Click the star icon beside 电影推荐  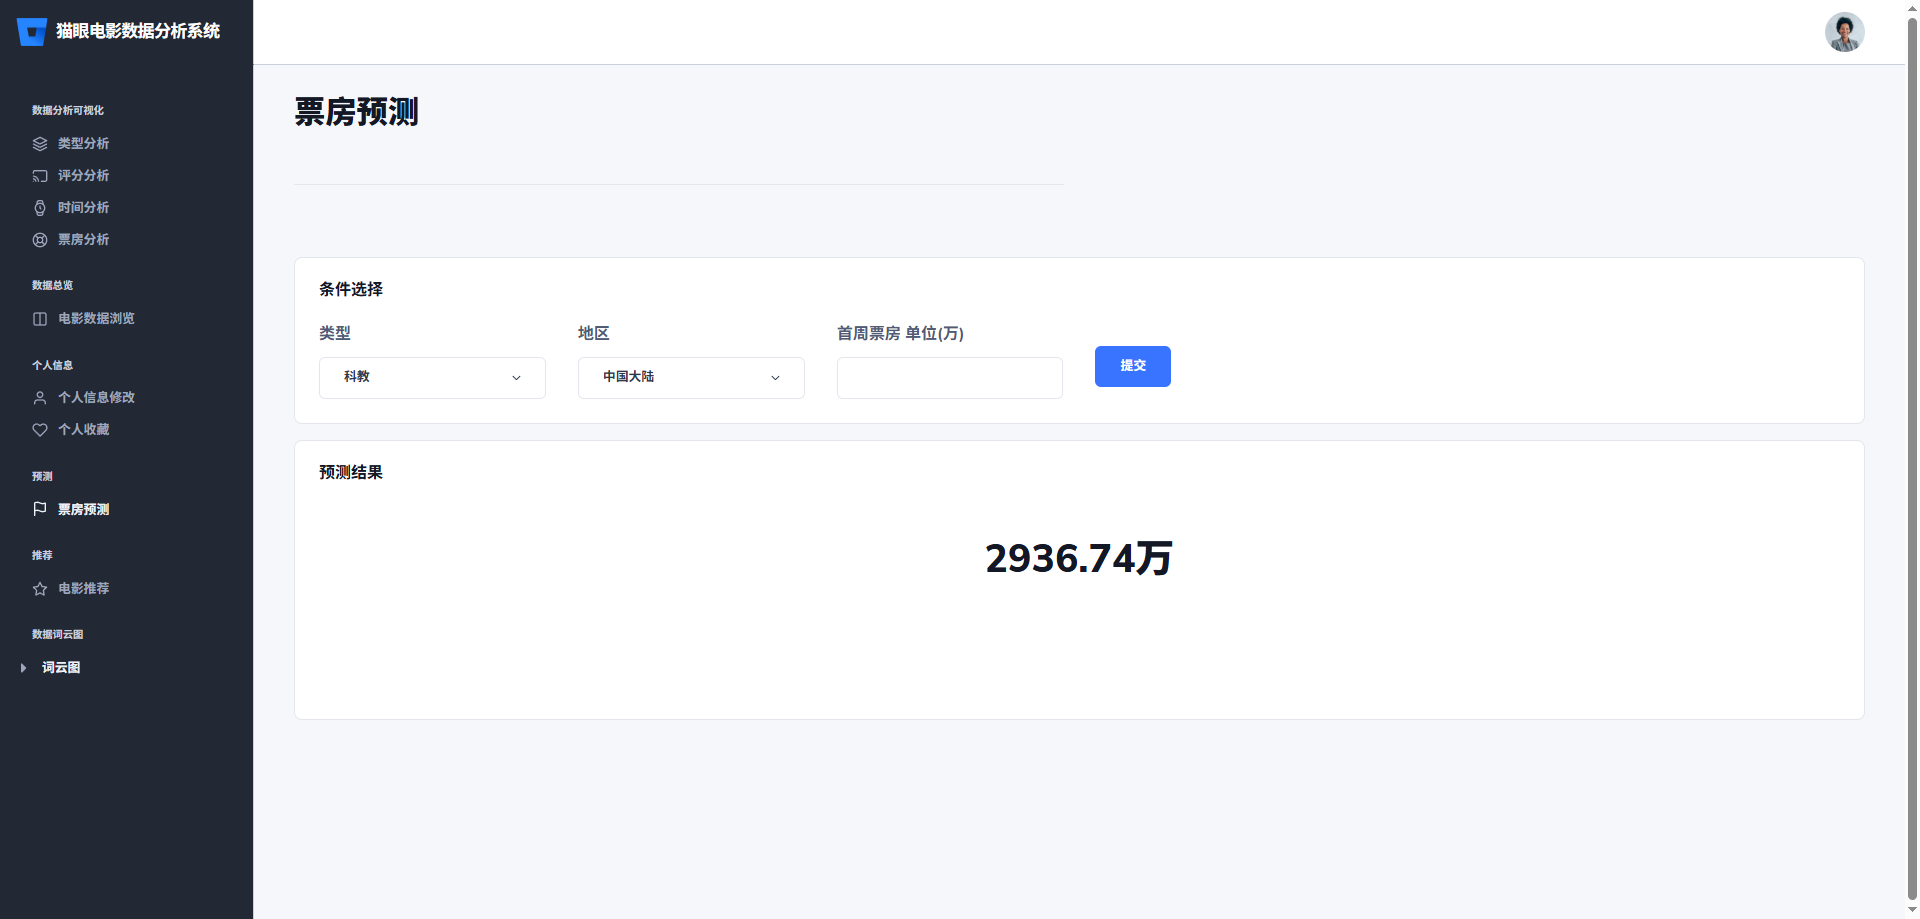tap(40, 589)
